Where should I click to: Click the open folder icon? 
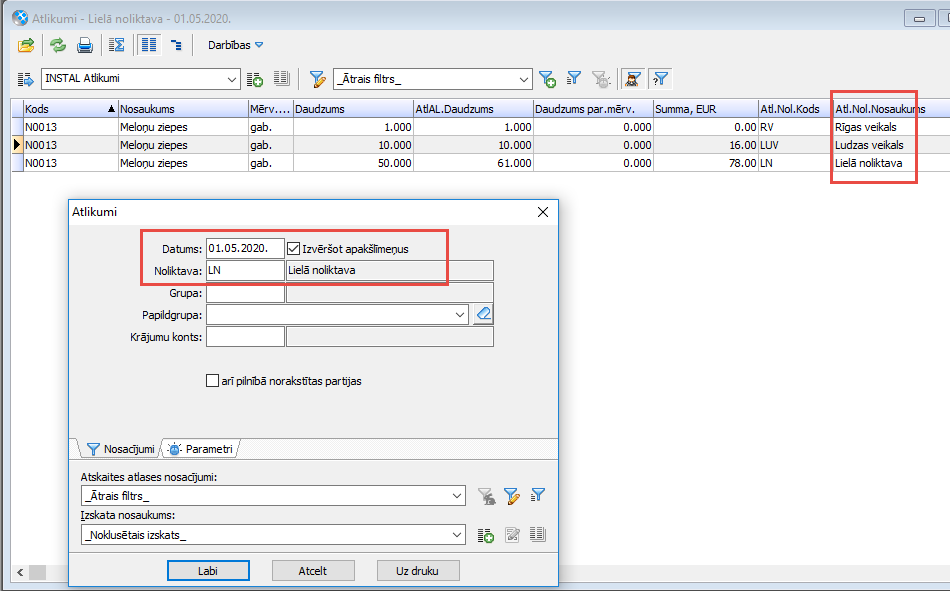(x=27, y=45)
